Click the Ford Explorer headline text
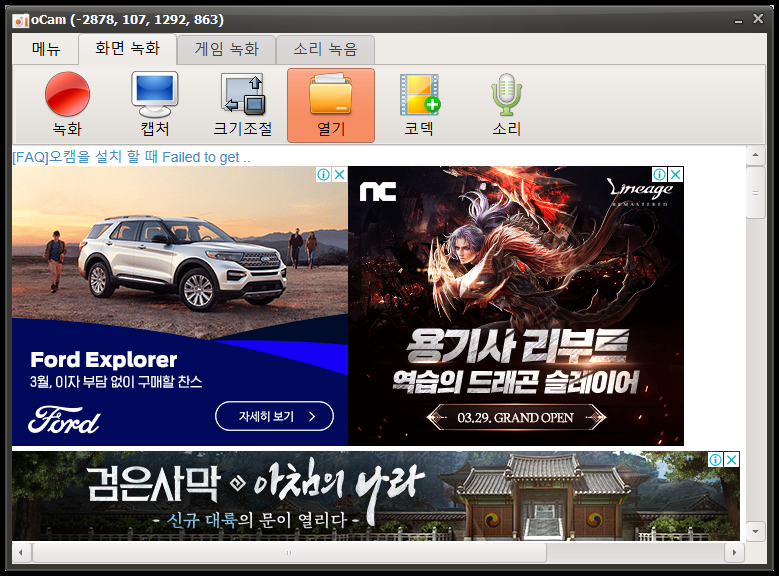 coord(104,360)
